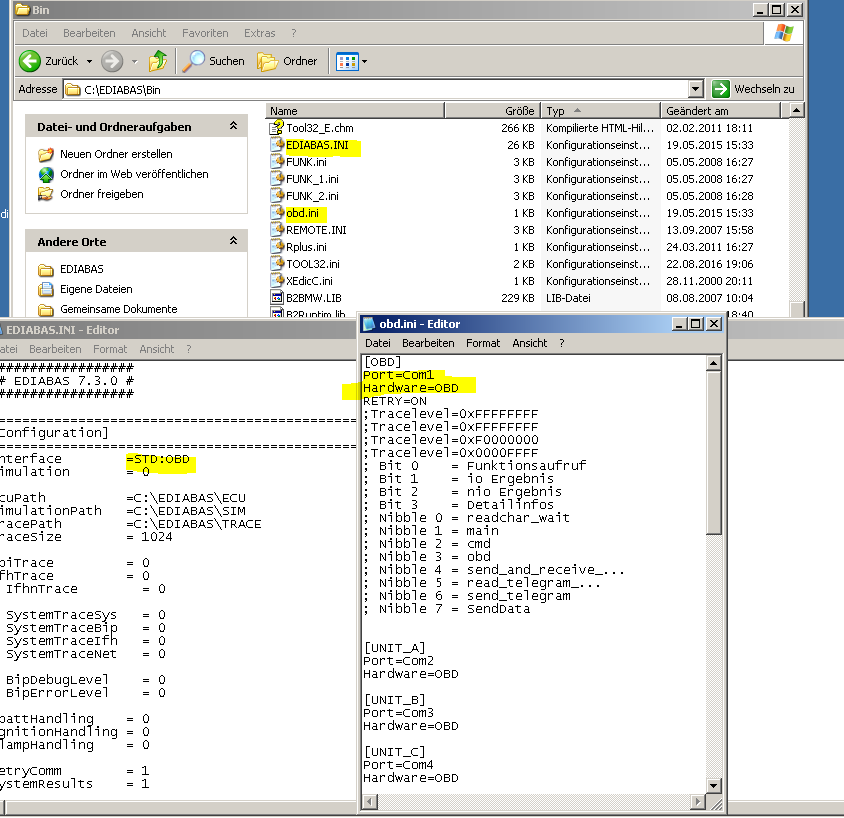Click the Port=Com1 line in obd.ini
The height and width of the screenshot is (818, 844).
coord(398,375)
